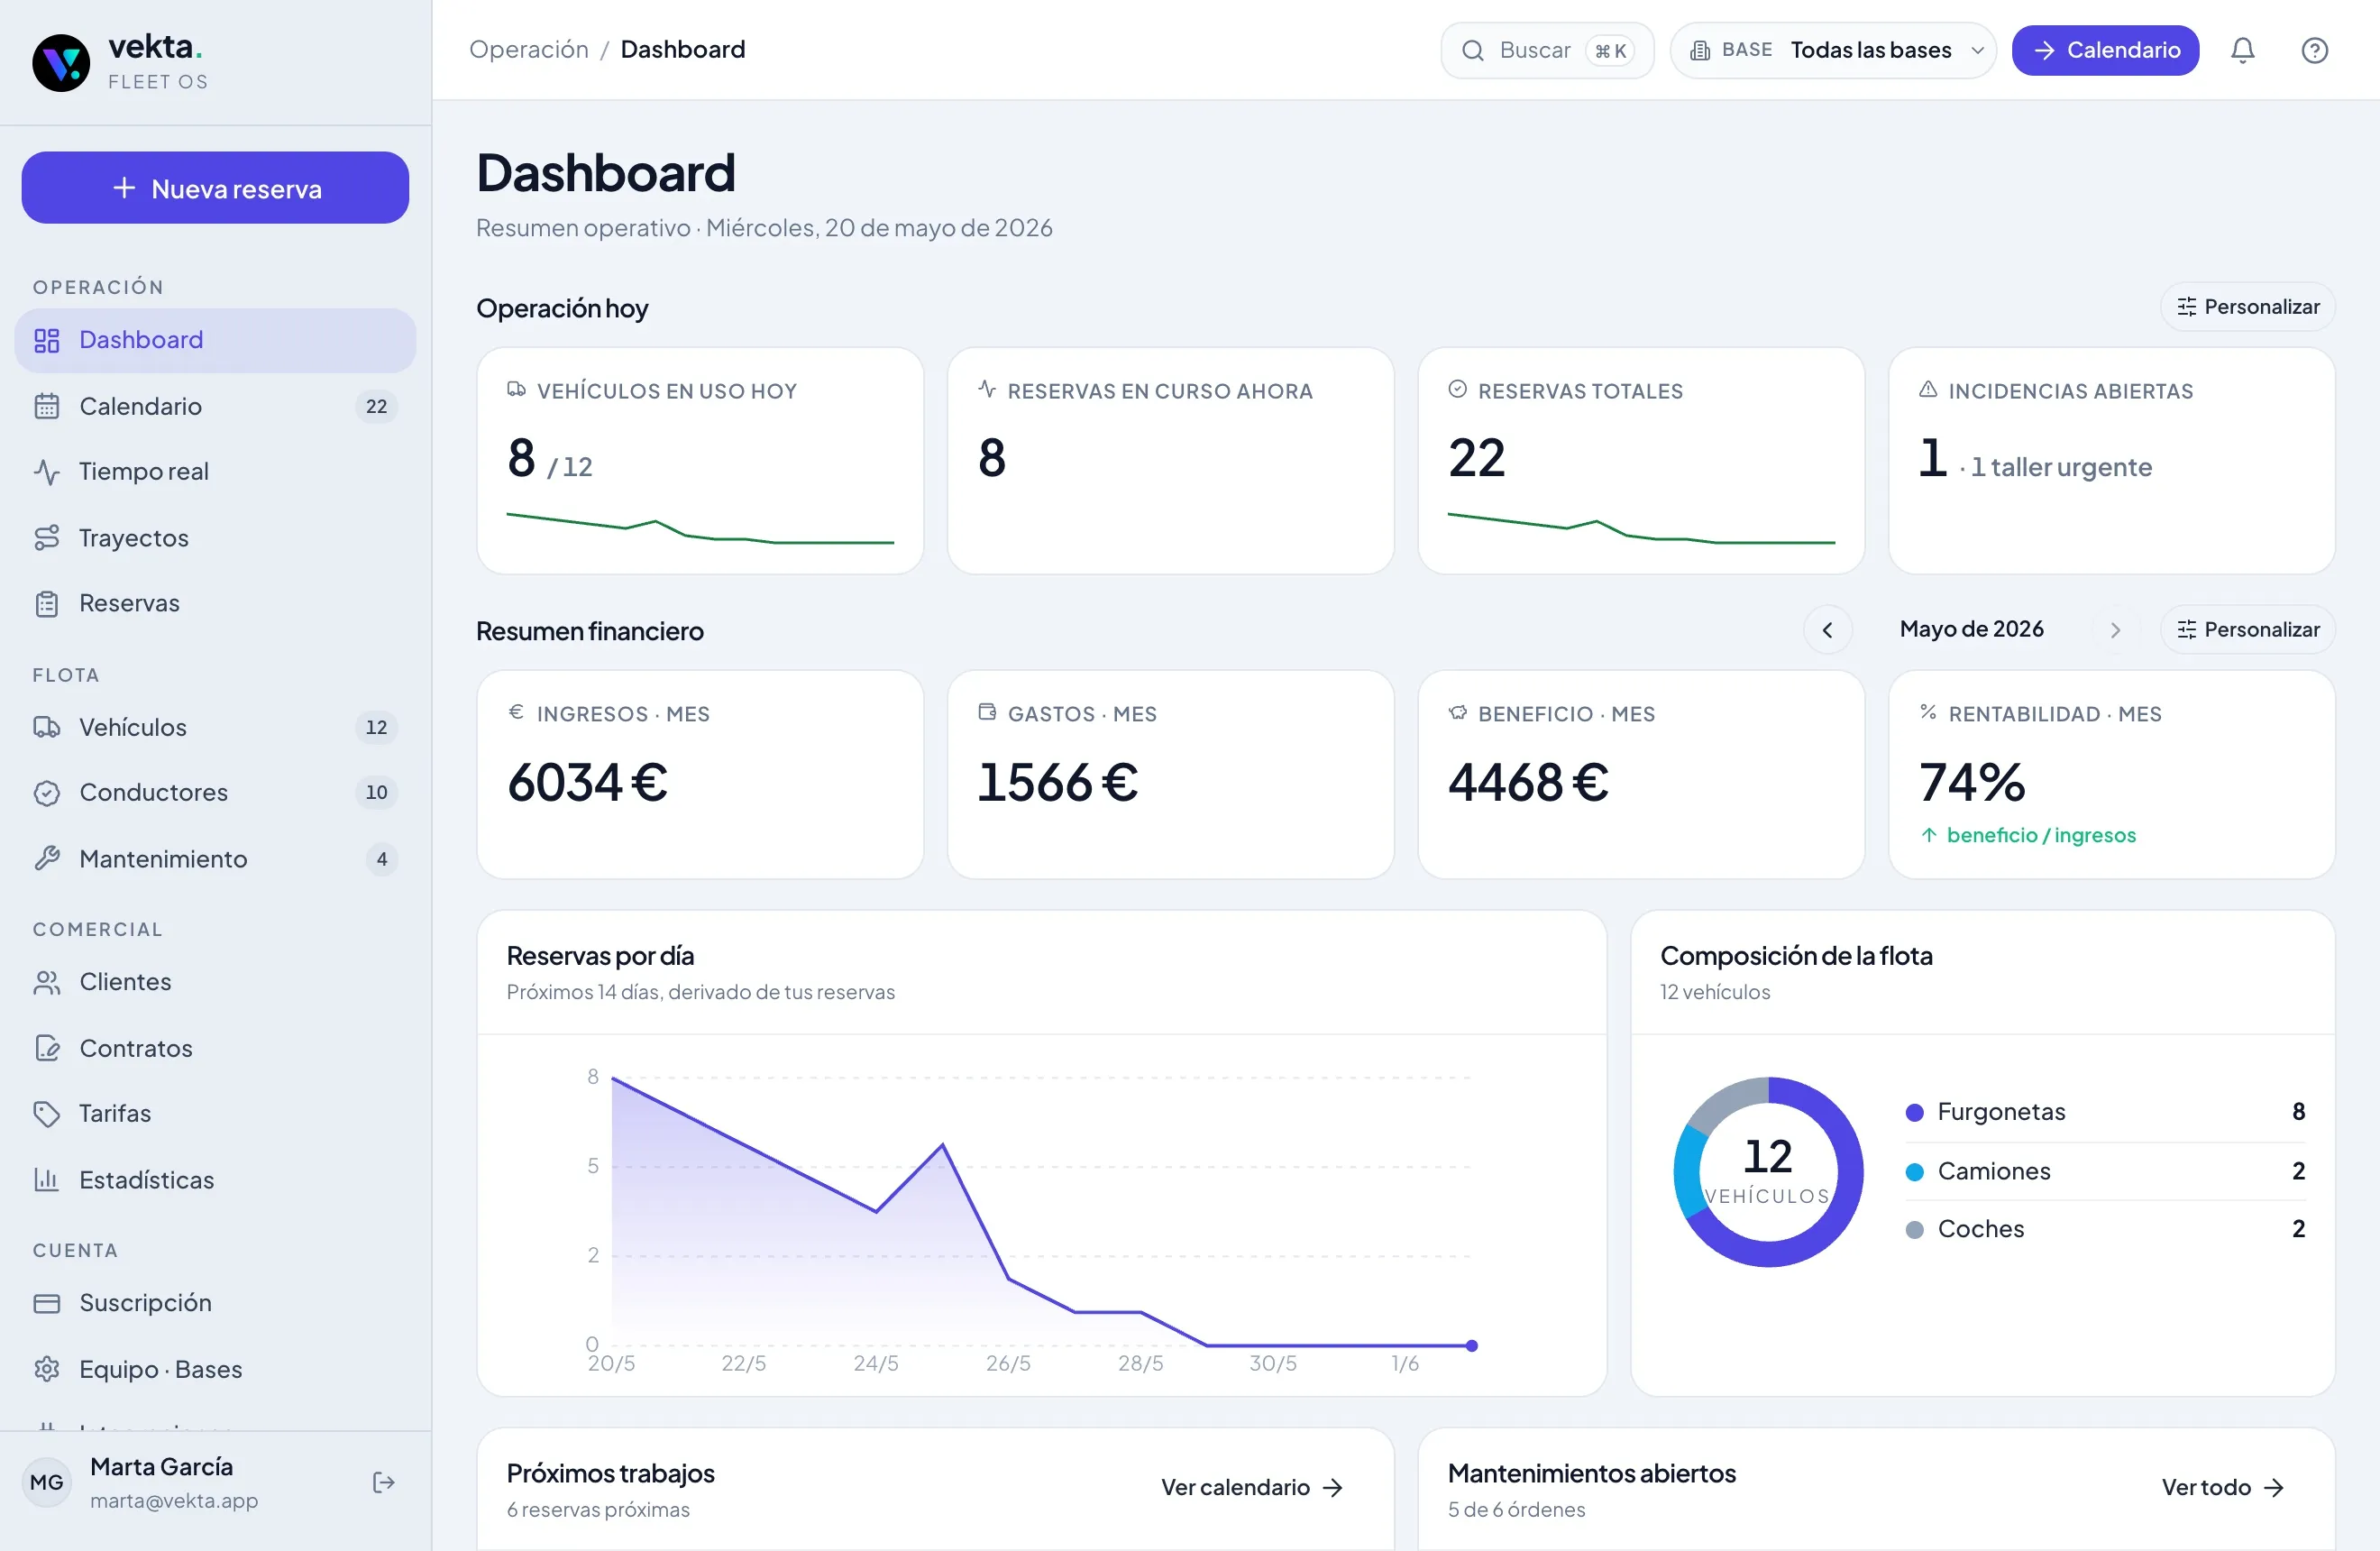Click the Incidencias abiertas card
This screenshot has height=1551, width=2380.
(x=2111, y=461)
